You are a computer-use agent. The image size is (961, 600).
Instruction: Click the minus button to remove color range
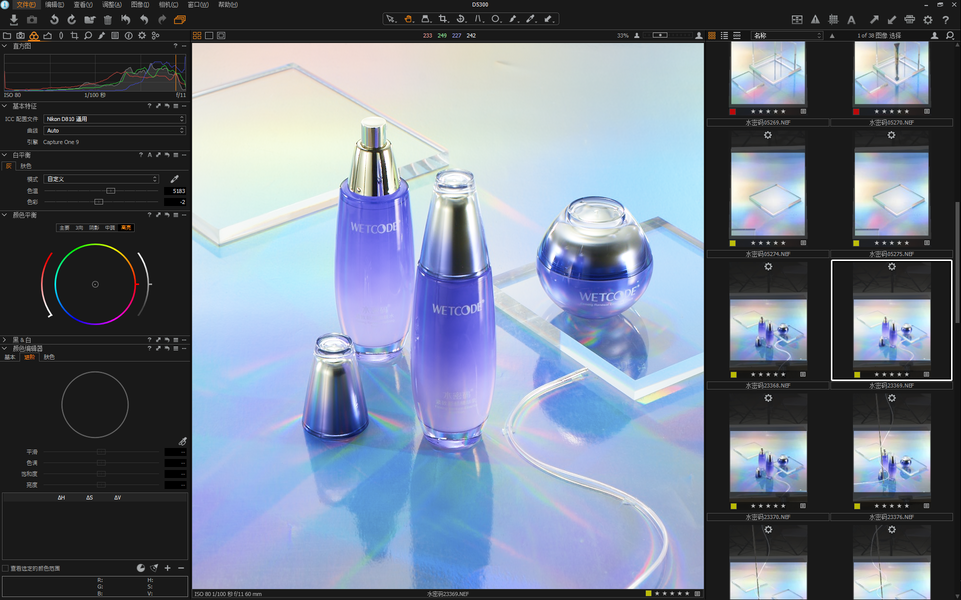[181, 568]
